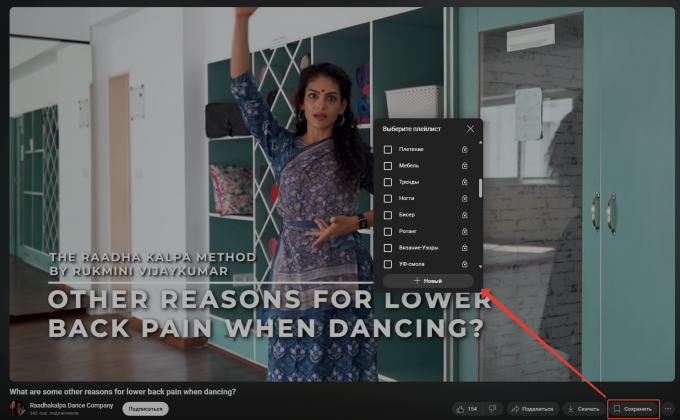Viewport: 680px width, 420px height.
Task: Click the Скачать download button
Action: (583, 409)
